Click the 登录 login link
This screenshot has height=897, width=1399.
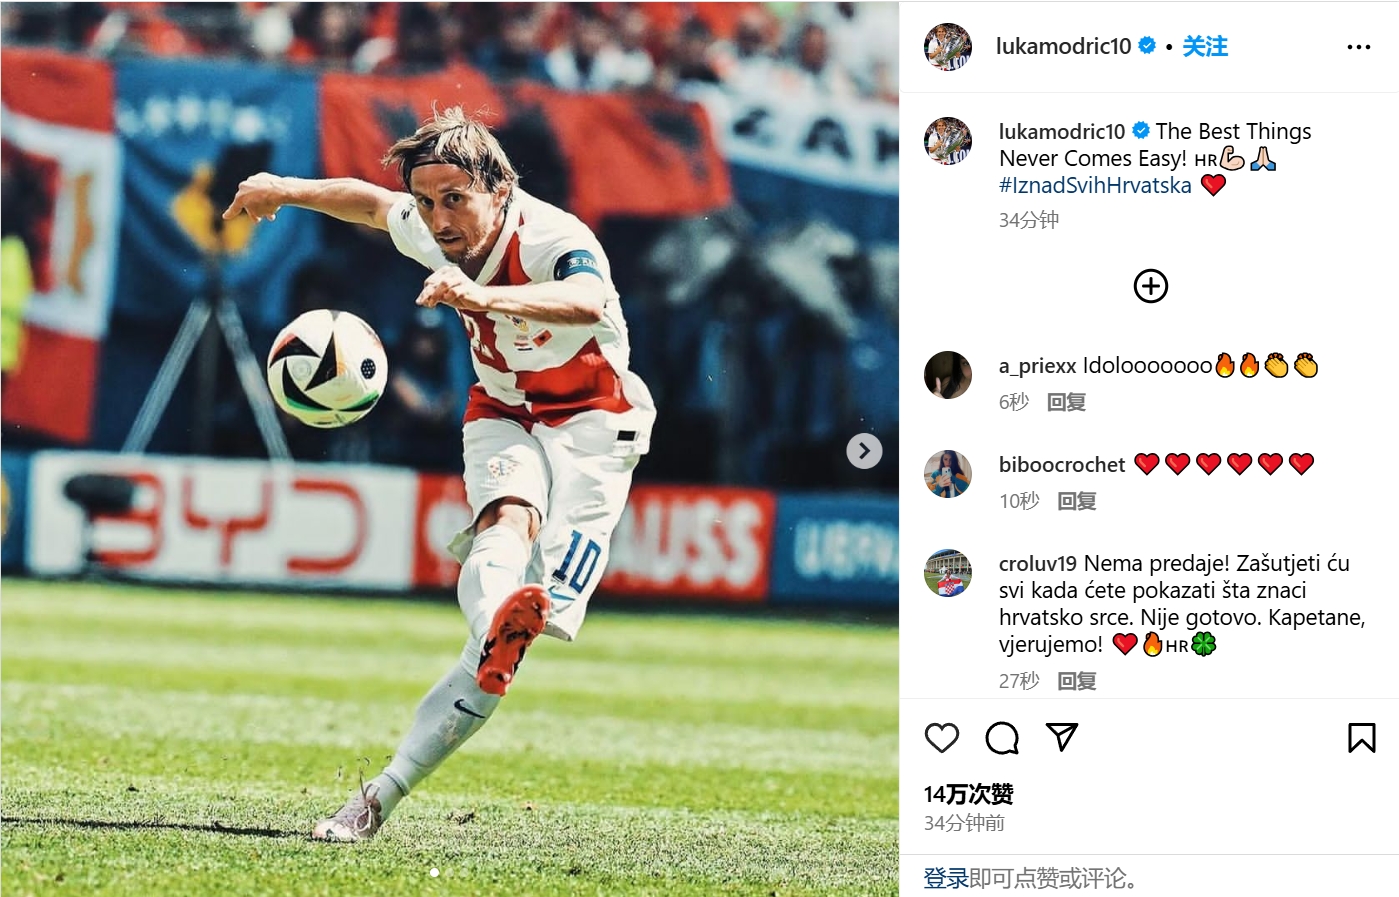coord(945,878)
